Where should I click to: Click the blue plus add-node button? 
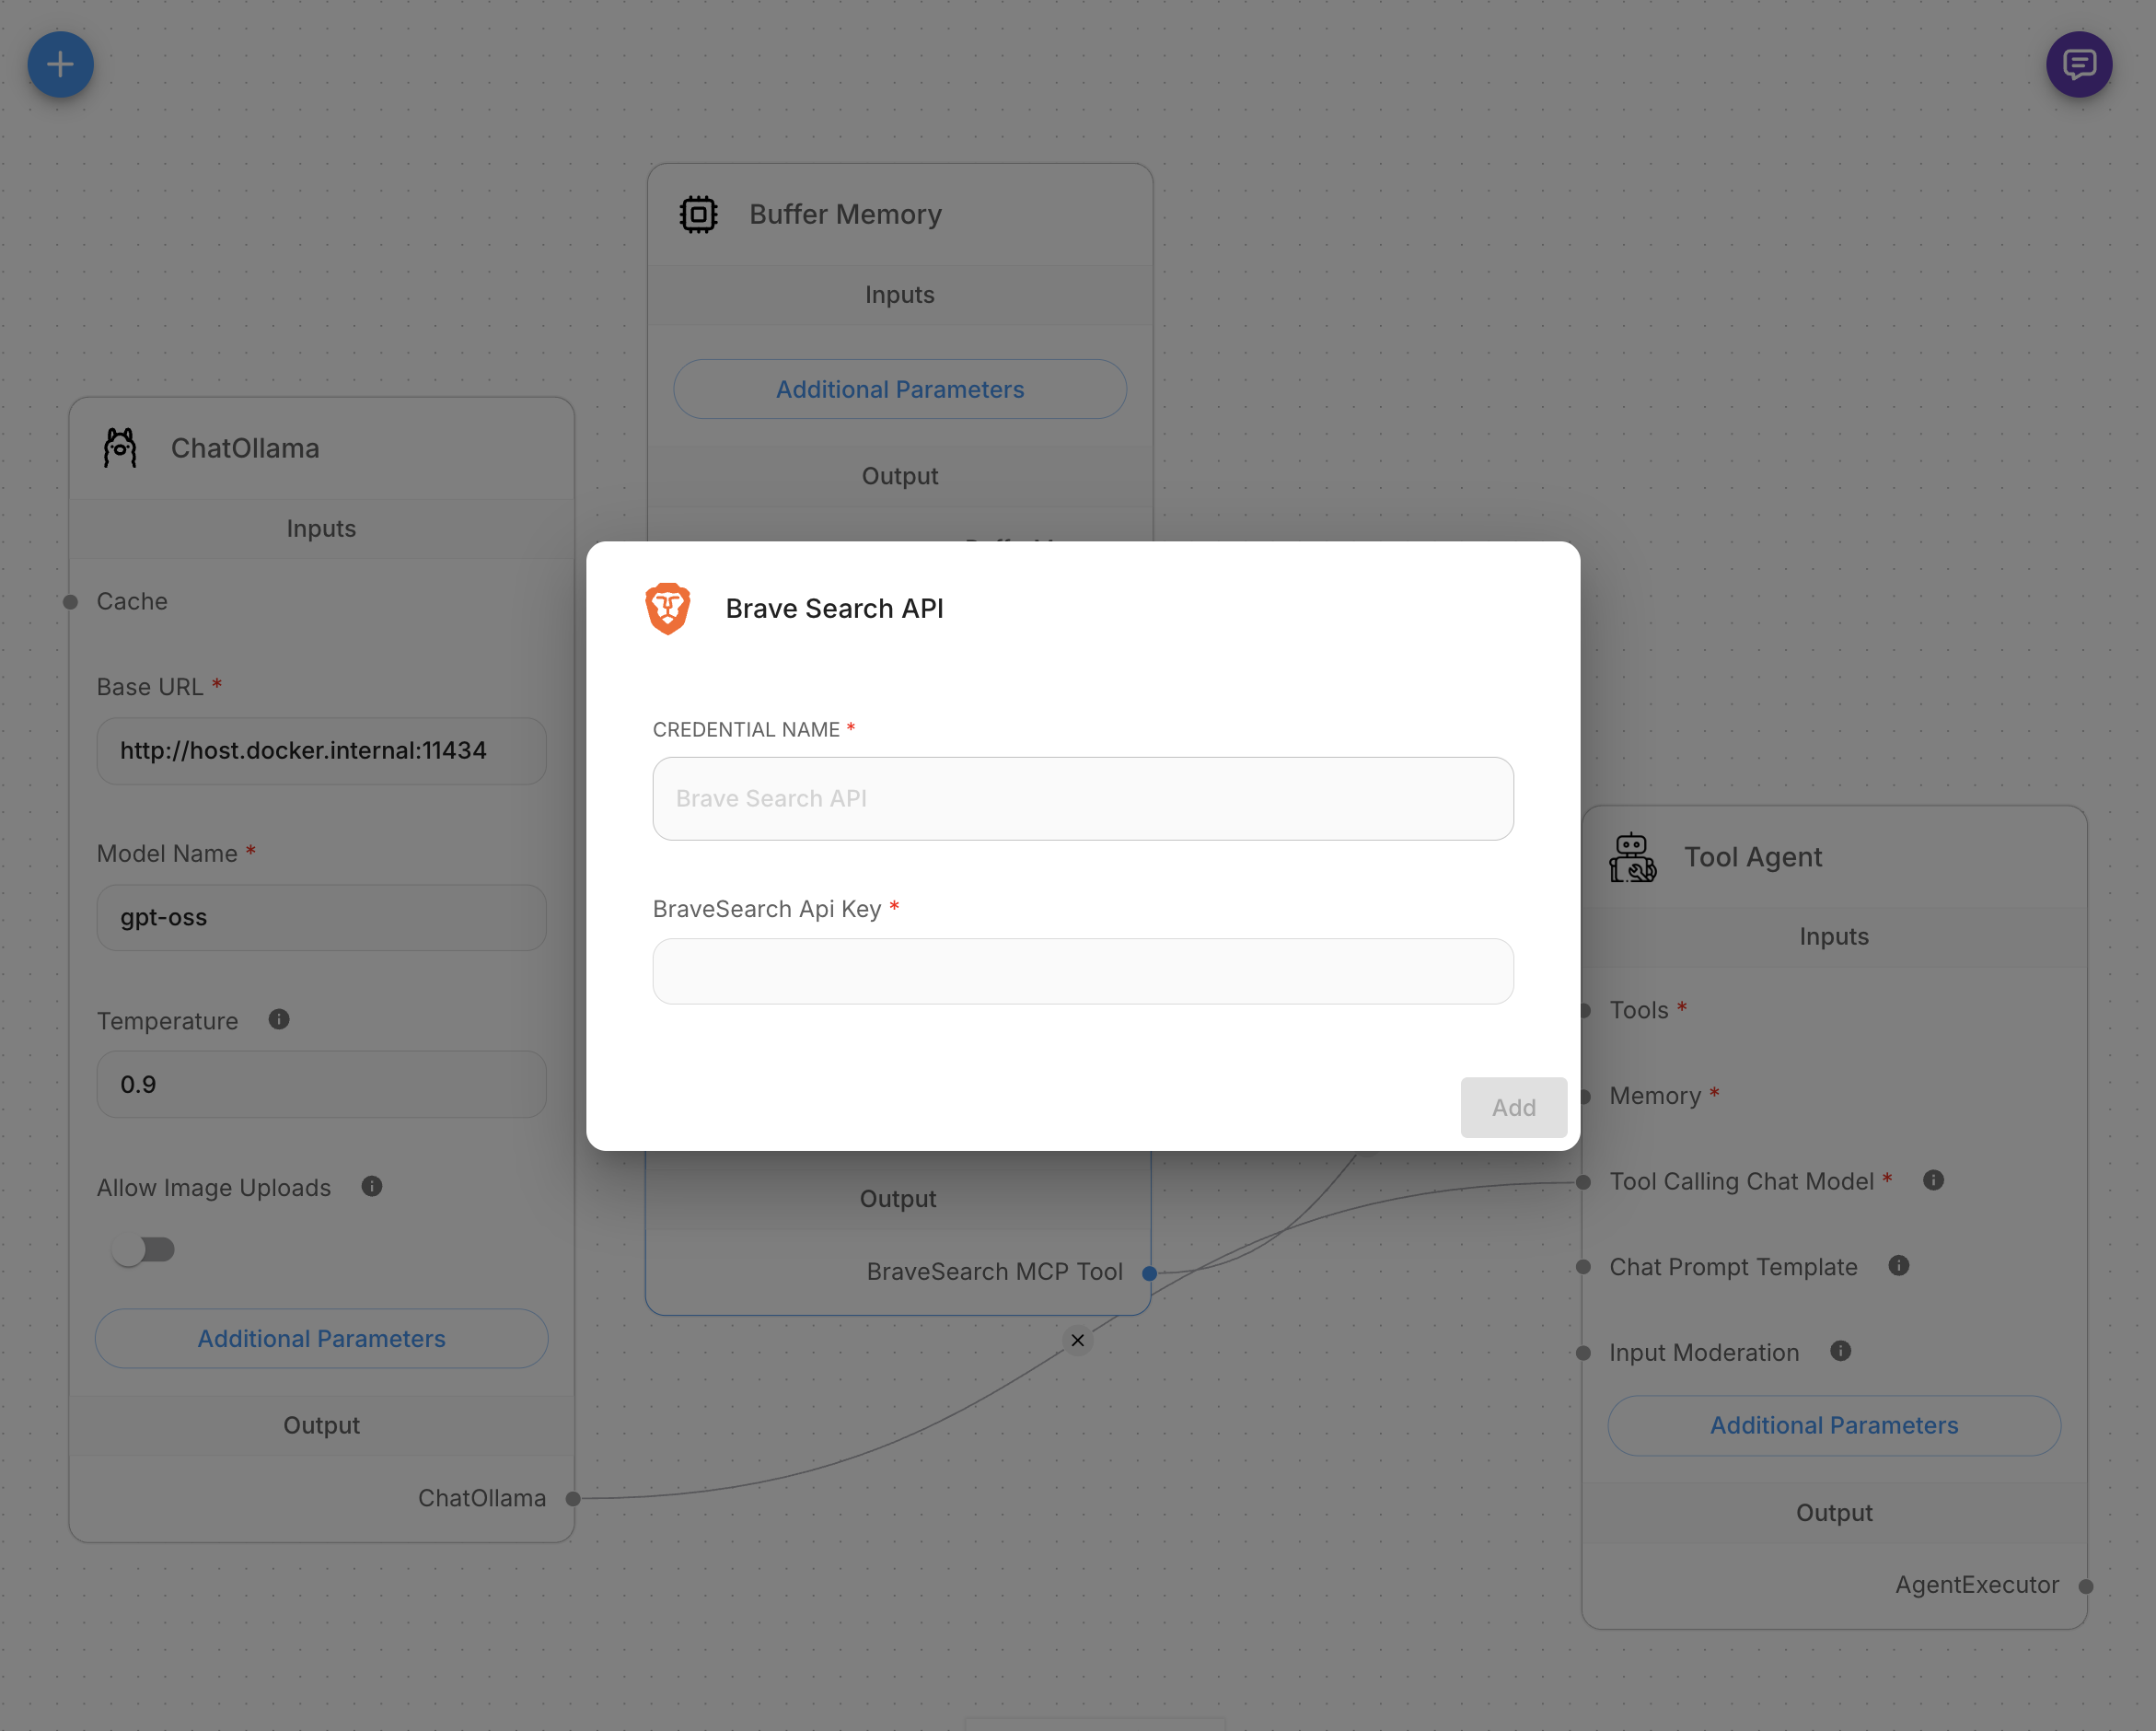[60, 65]
